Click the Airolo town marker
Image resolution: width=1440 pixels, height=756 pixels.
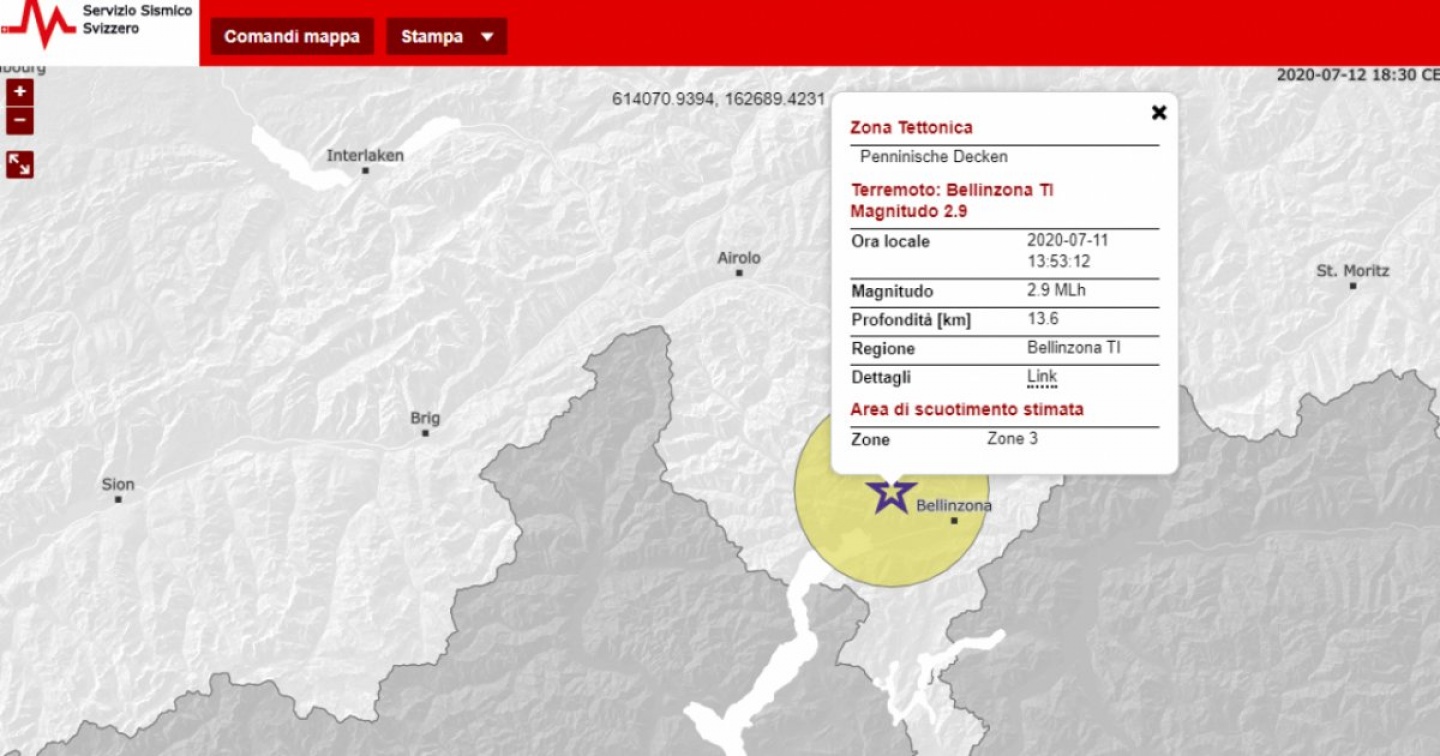(739, 273)
